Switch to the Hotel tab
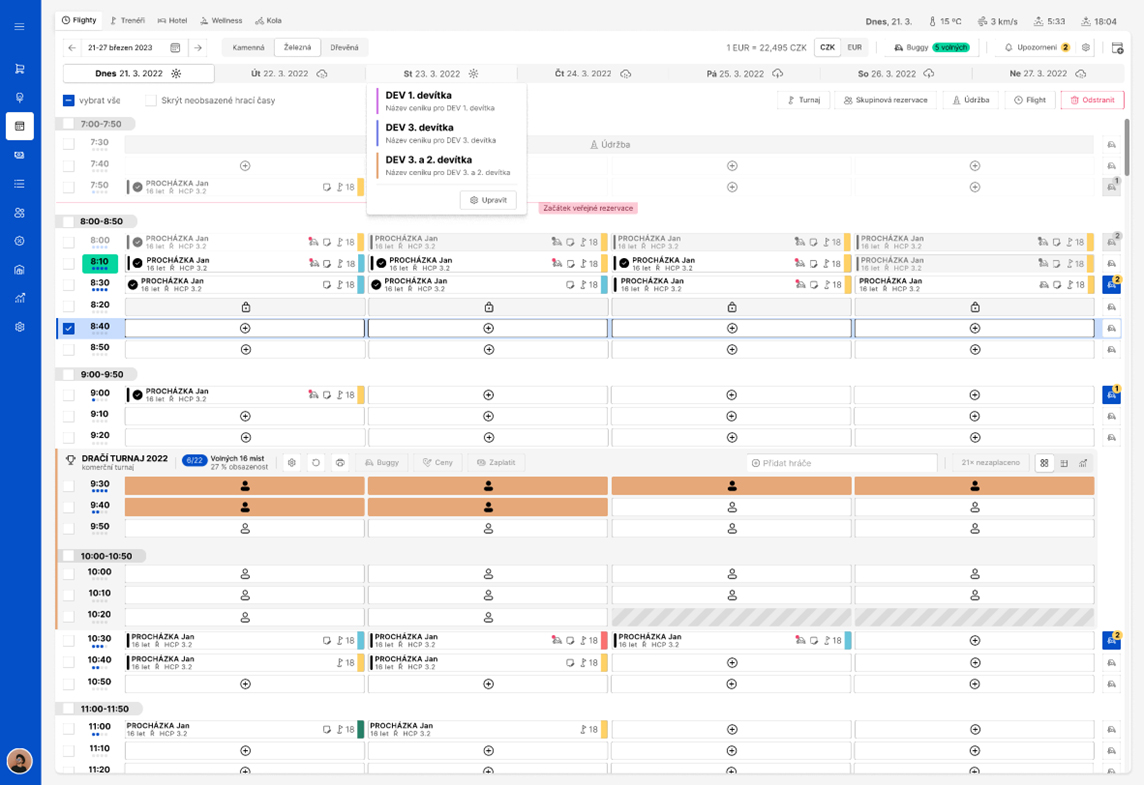The image size is (1144, 785). click(173, 20)
